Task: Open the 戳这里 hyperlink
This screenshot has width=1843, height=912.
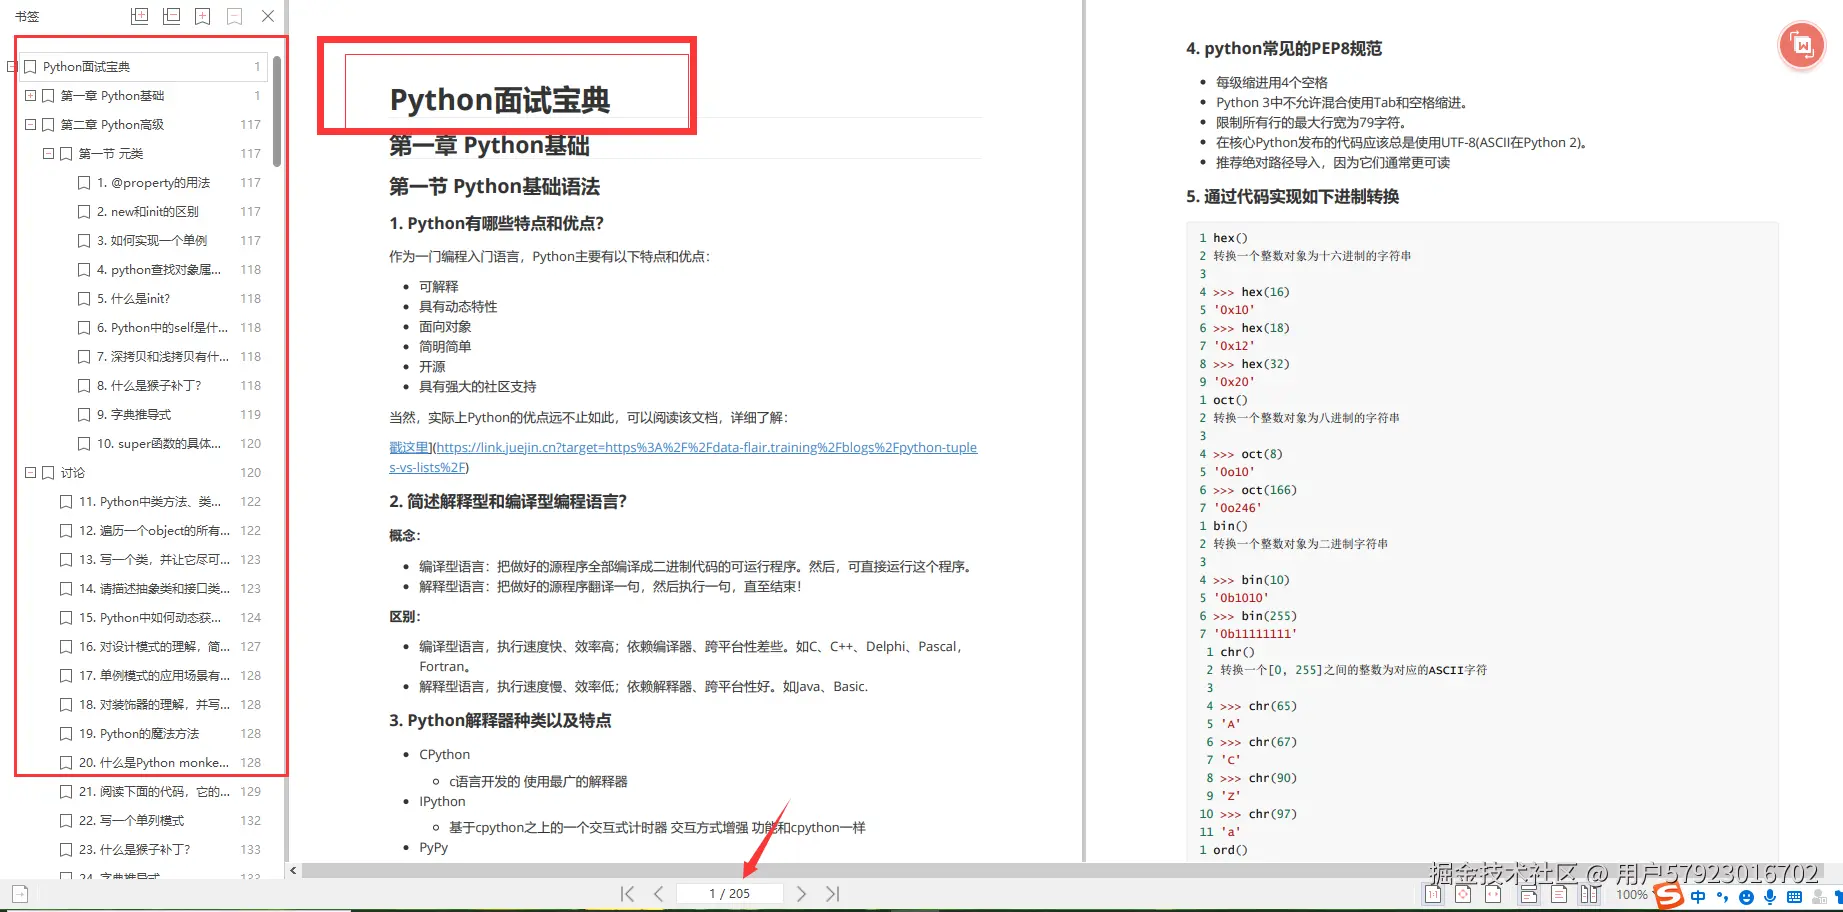Action: click(409, 447)
